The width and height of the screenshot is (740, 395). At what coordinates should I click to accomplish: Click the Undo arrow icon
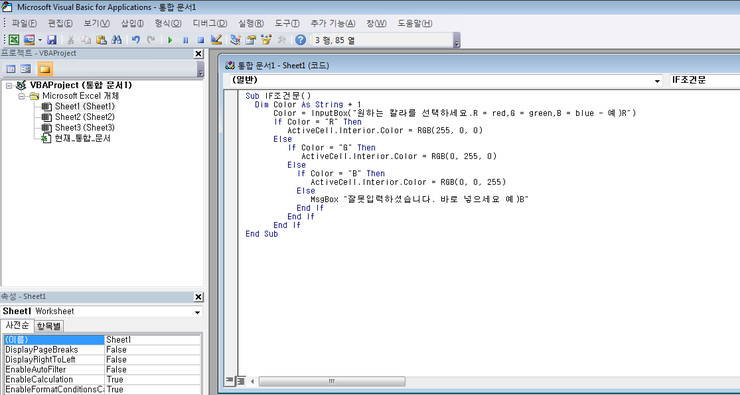point(136,40)
